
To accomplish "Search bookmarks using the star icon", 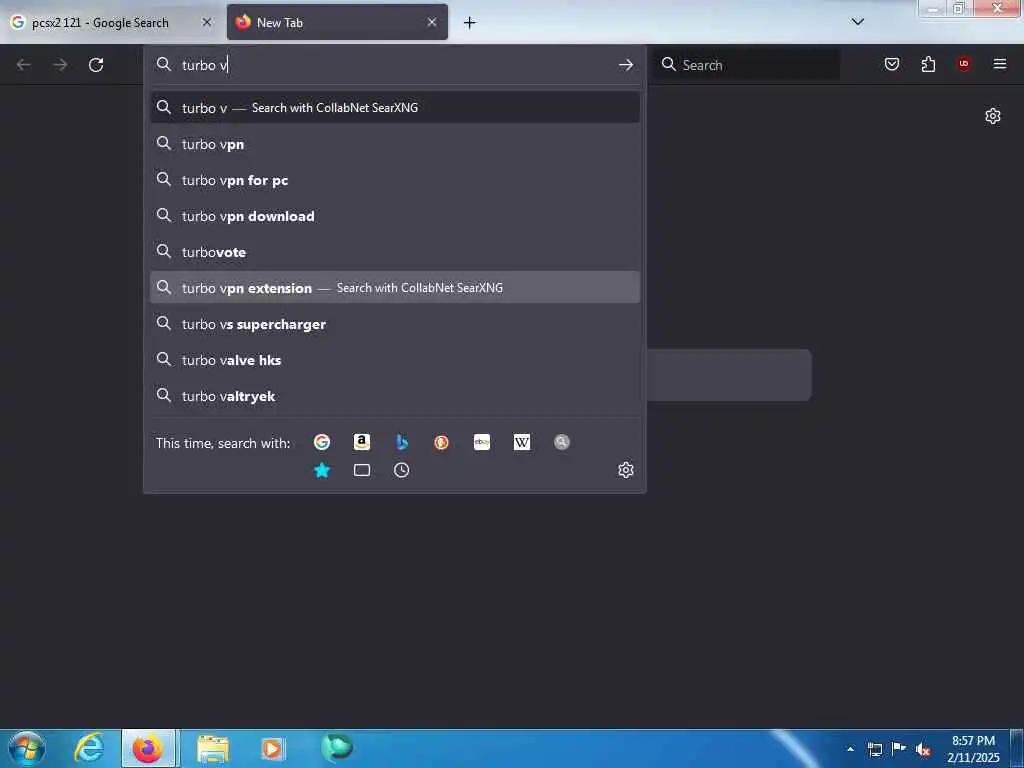I will (x=321, y=470).
